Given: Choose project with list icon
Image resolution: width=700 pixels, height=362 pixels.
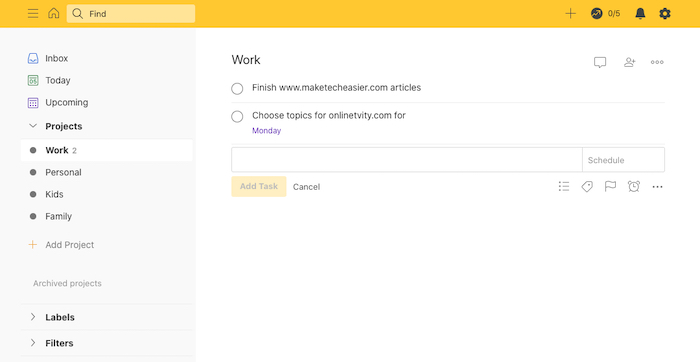Looking at the screenshot, I should point(564,187).
